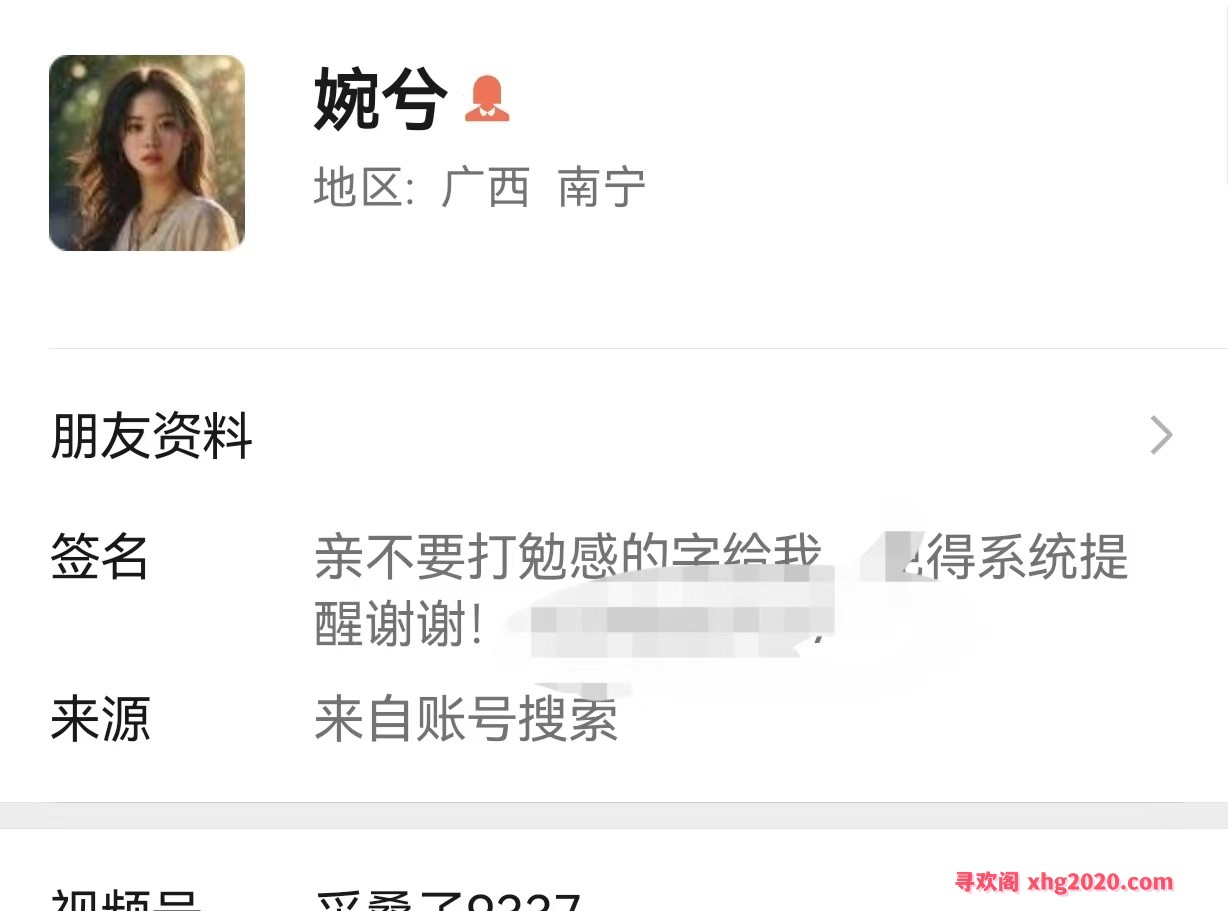Viewport: 1228px width, 911px height.
Task: Select the contact name 婉兮
Action: point(379,99)
